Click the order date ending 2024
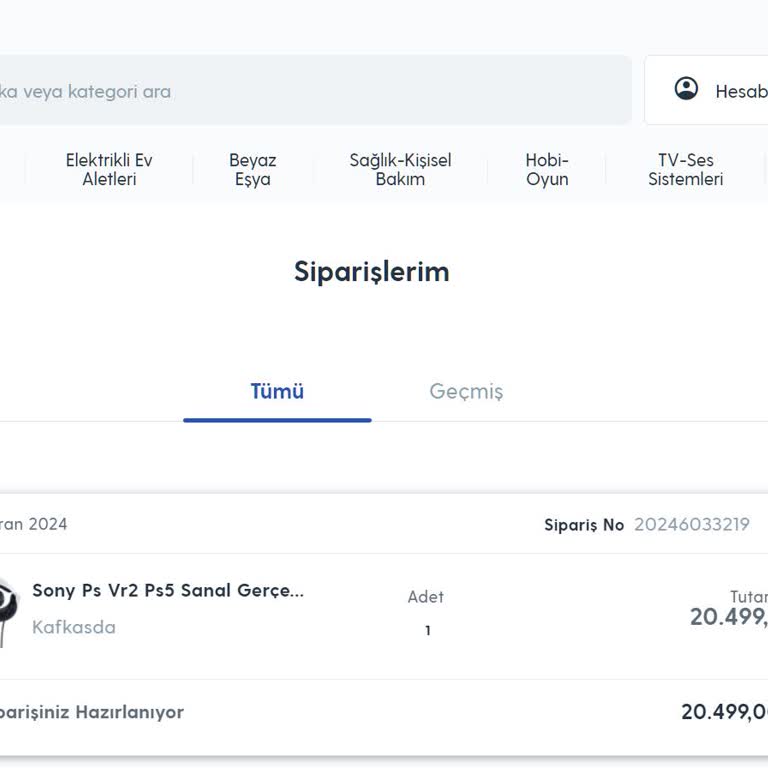Viewport: 768px width, 768px height. (x=33, y=525)
